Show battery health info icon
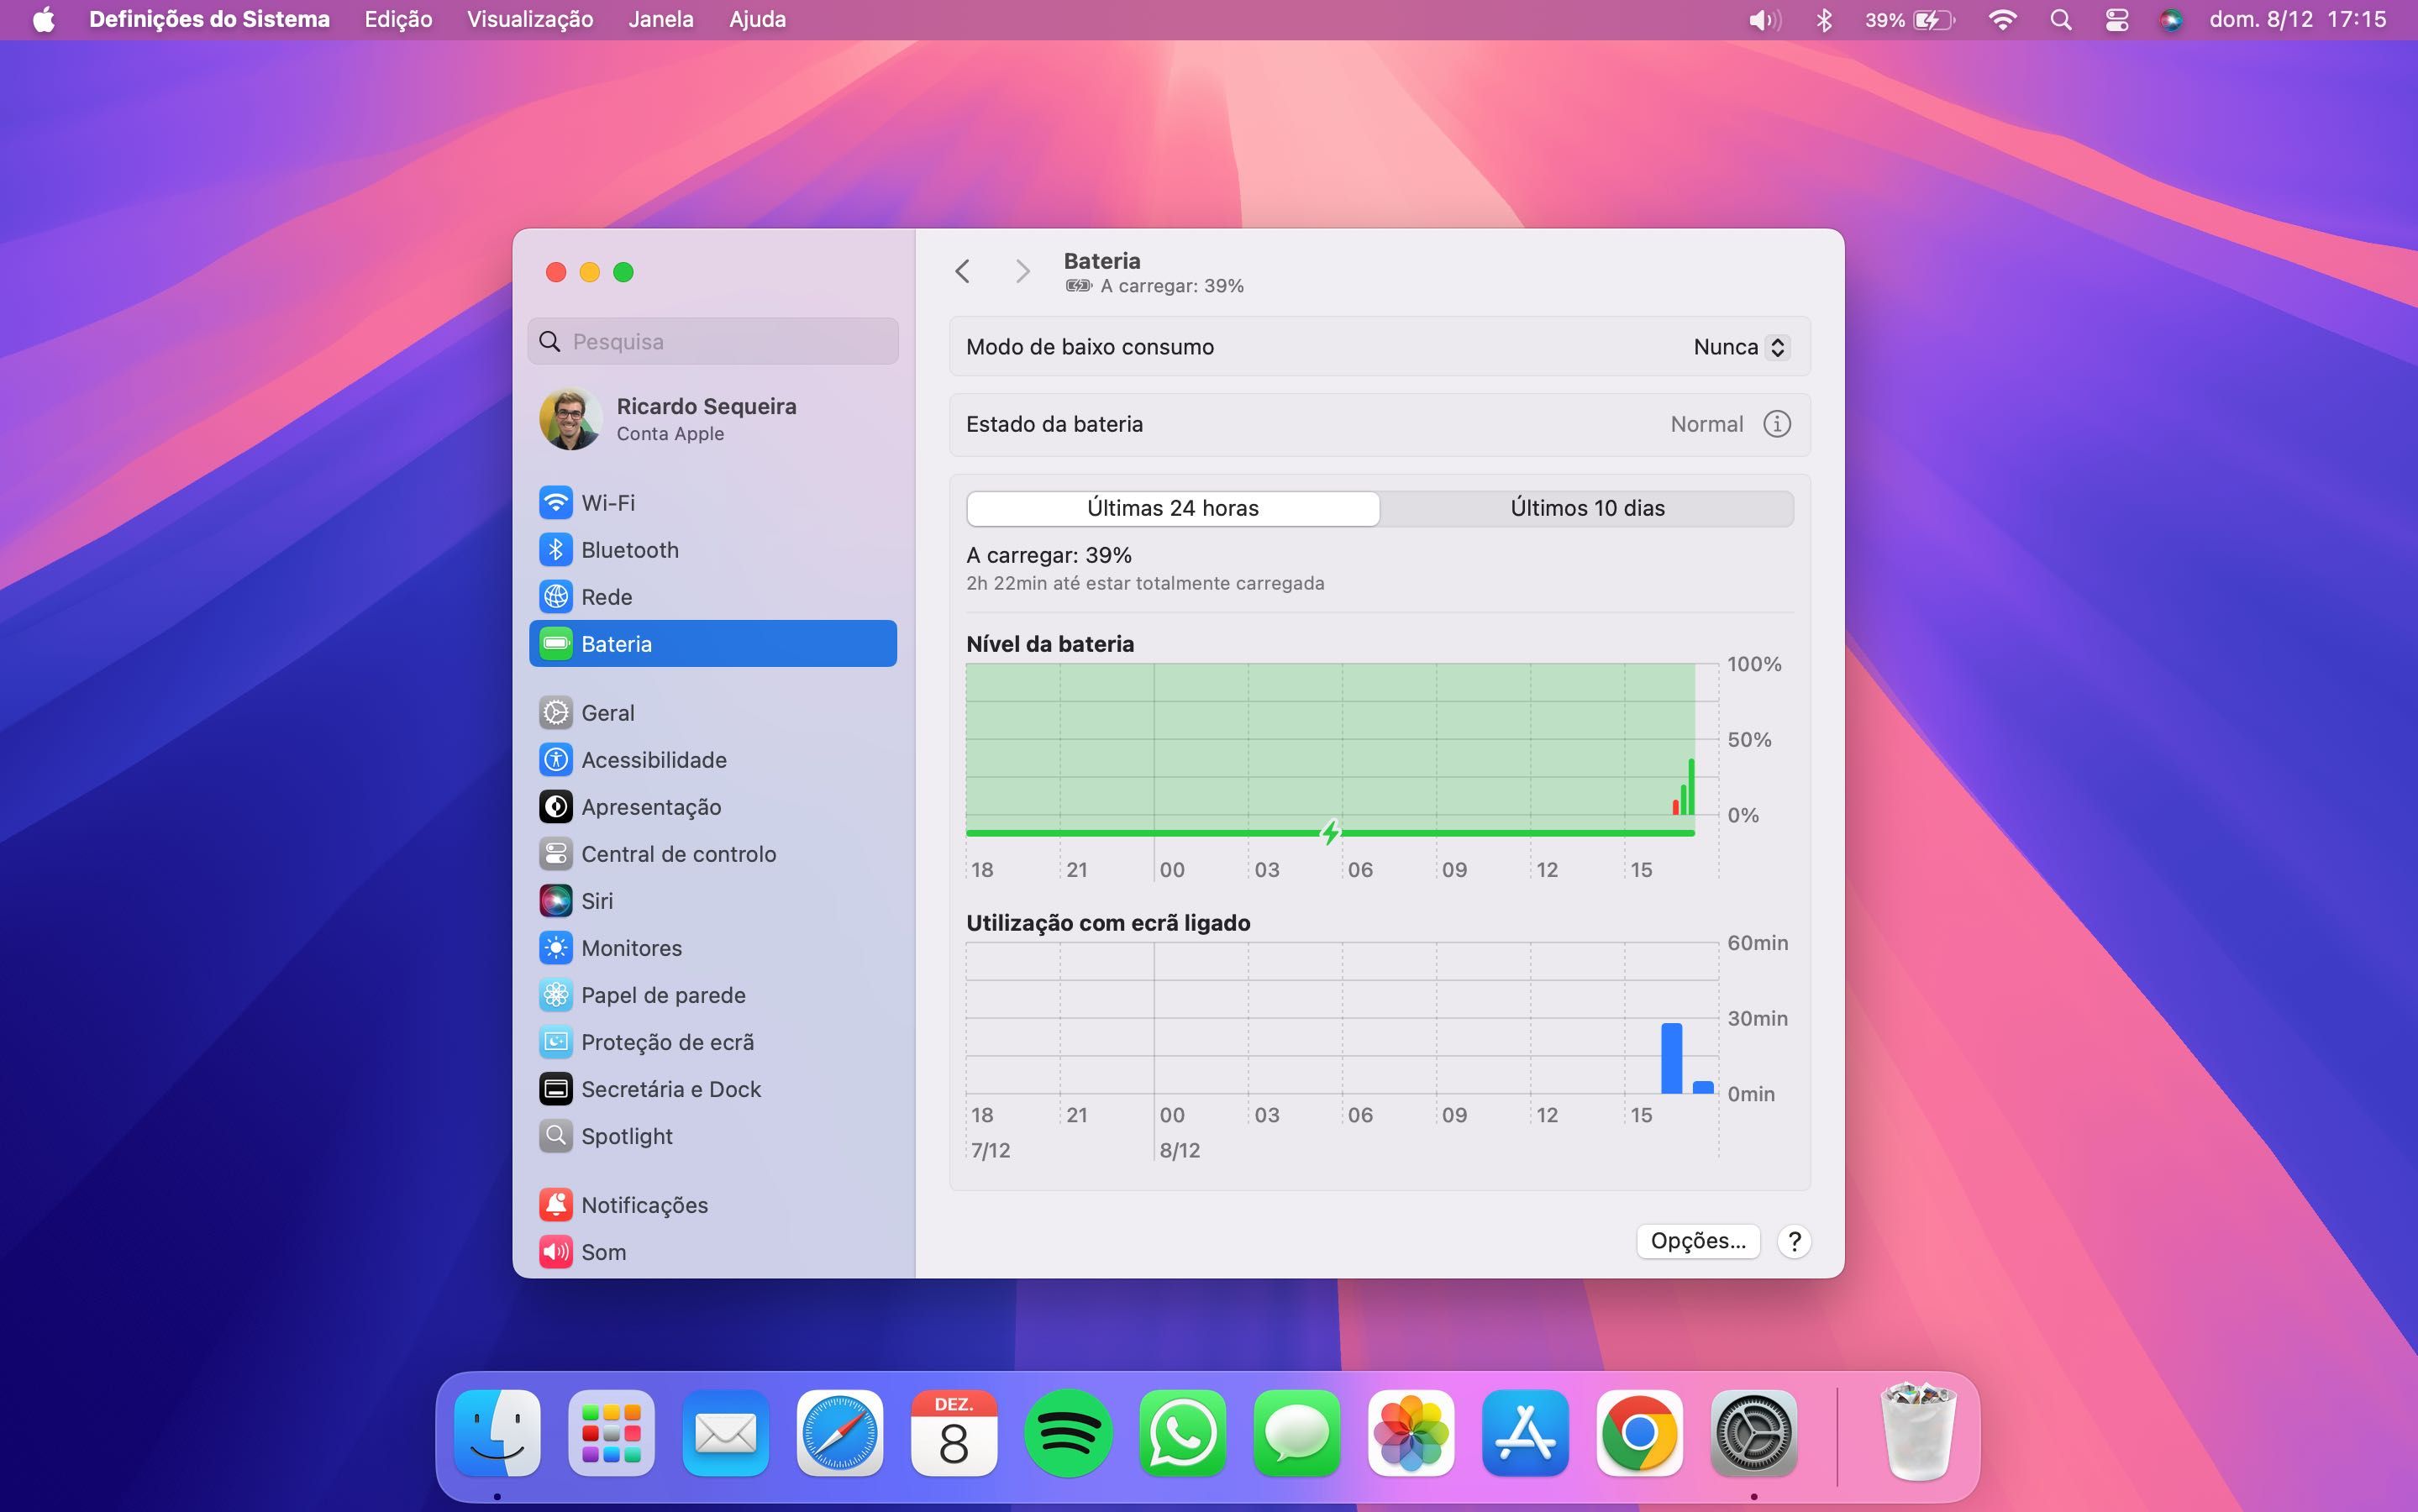This screenshot has height=1512, width=2418. point(1776,424)
